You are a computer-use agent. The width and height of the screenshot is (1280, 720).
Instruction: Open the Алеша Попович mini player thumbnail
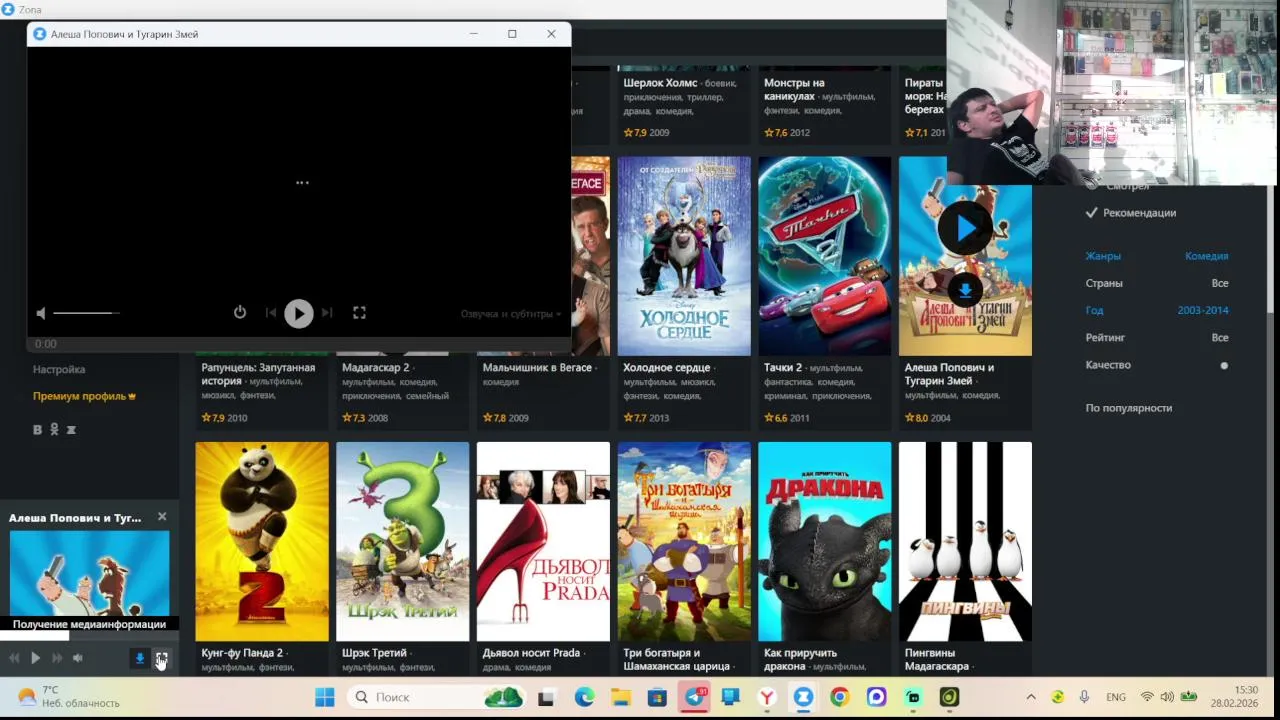[x=89, y=573]
